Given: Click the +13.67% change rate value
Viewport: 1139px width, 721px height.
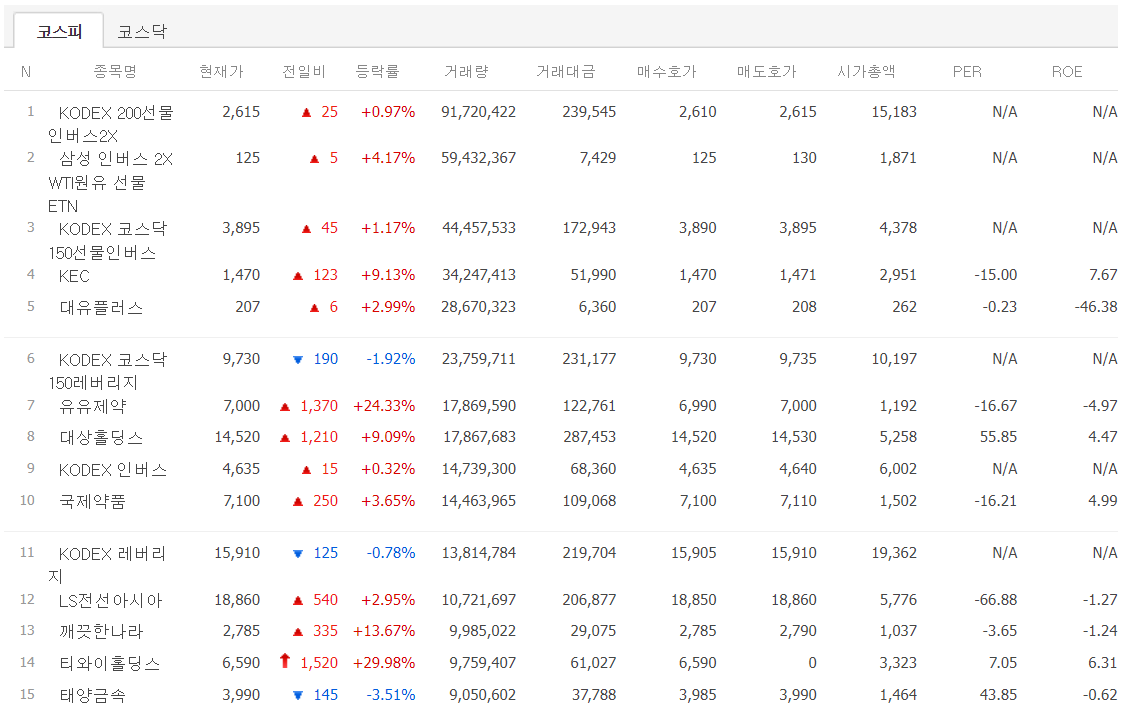Looking at the screenshot, I should (x=384, y=631).
